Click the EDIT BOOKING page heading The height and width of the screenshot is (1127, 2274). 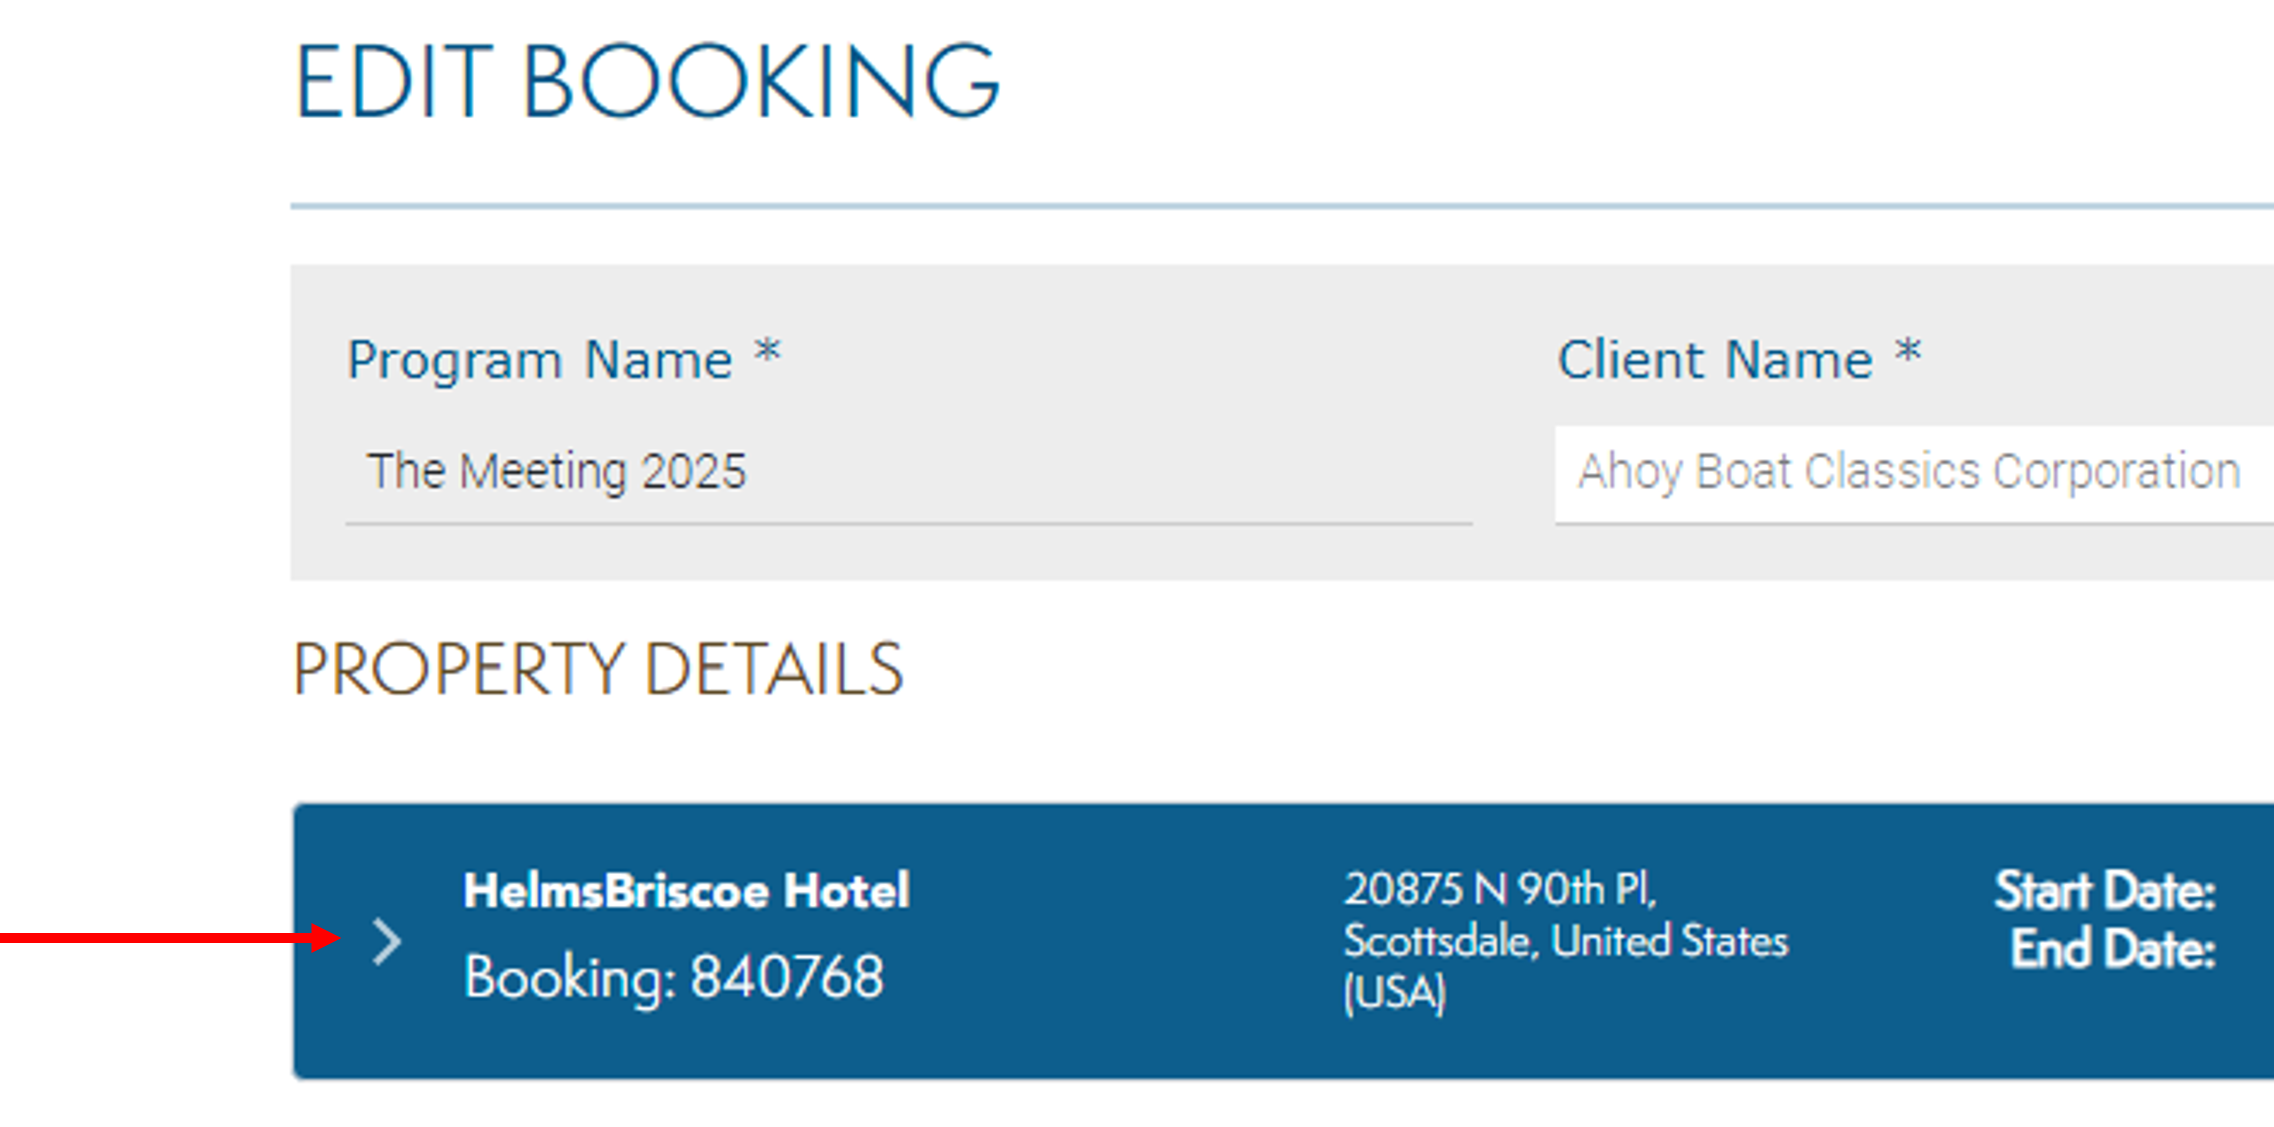click(x=646, y=82)
